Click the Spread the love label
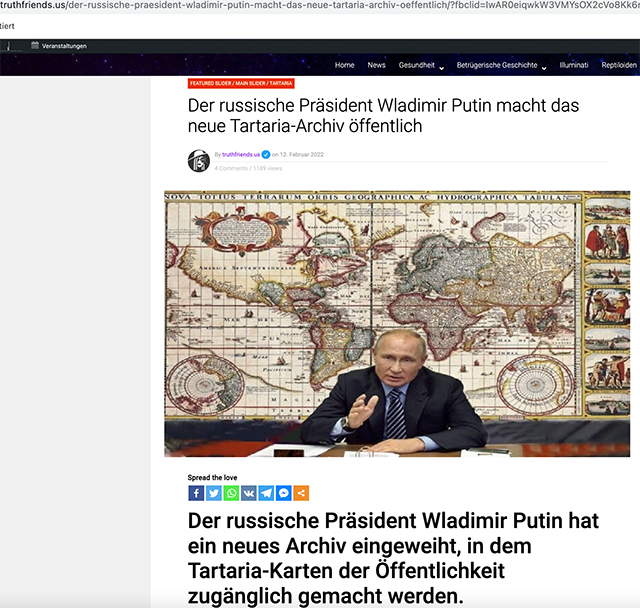 pos(212,477)
